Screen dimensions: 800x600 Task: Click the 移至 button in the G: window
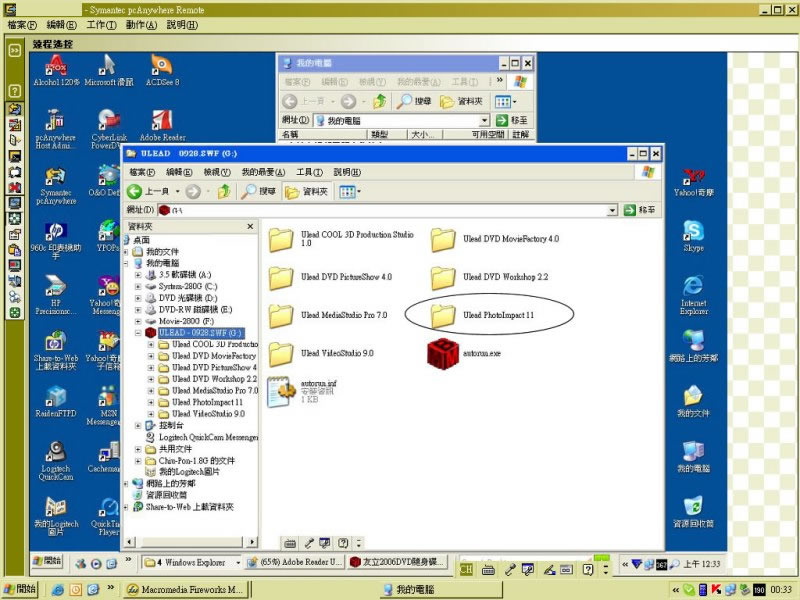[640, 210]
